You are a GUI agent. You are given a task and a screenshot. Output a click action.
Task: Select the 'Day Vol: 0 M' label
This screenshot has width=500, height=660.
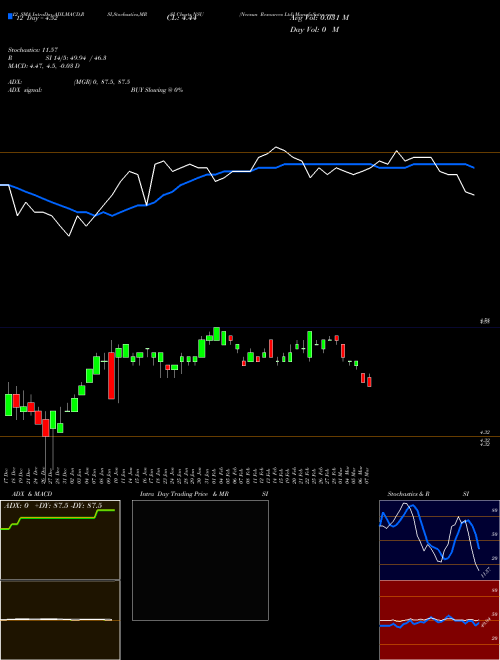(314, 29)
